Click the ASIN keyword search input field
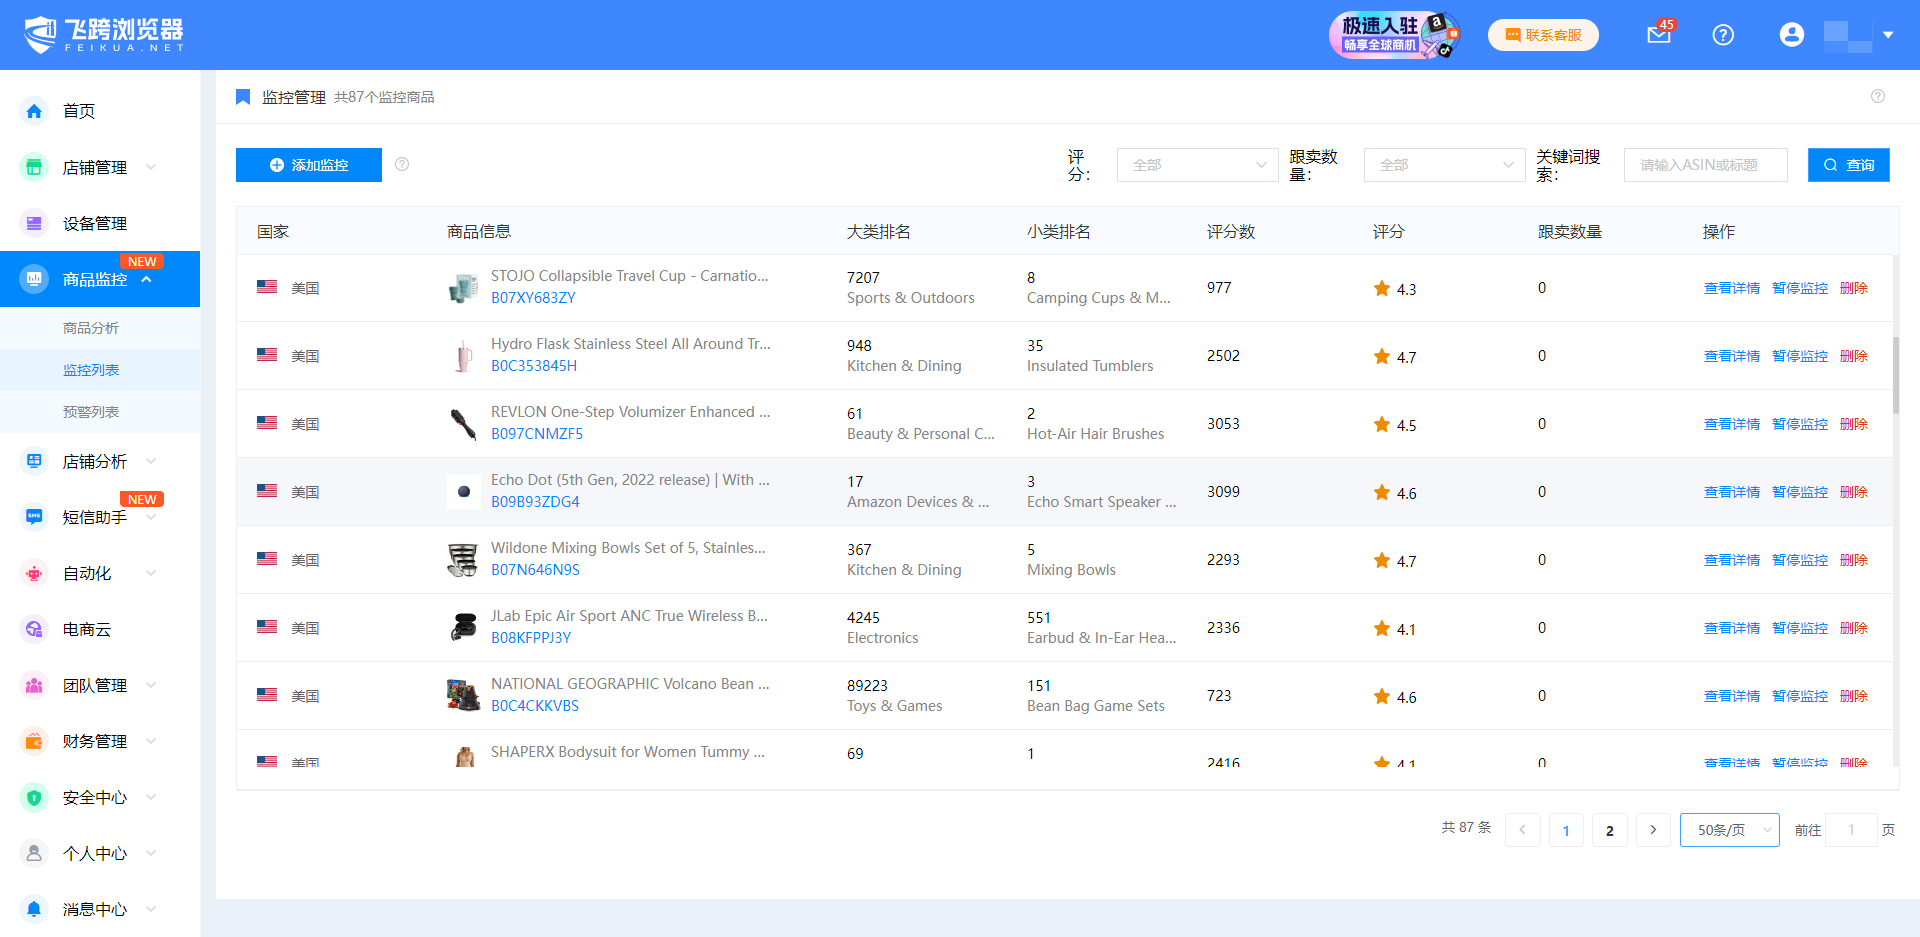This screenshot has height=937, width=1920. coord(1705,165)
